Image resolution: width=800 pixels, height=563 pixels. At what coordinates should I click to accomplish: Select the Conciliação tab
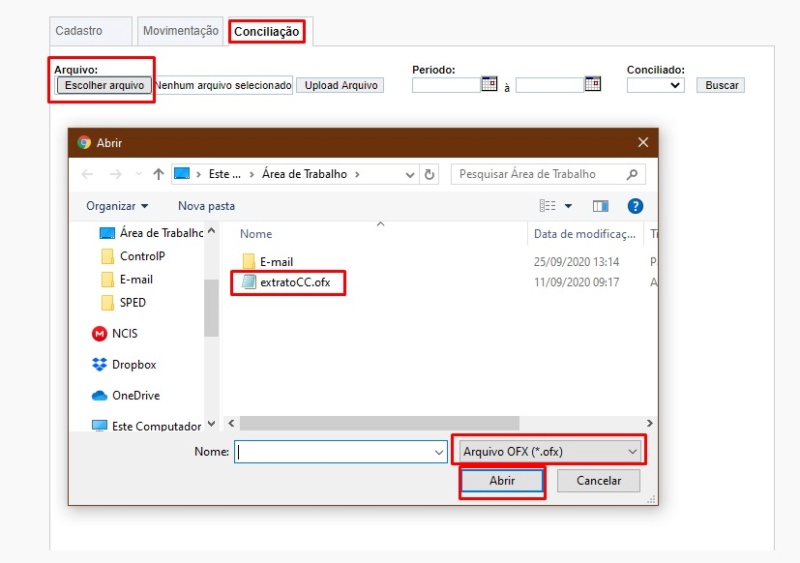pos(266,32)
